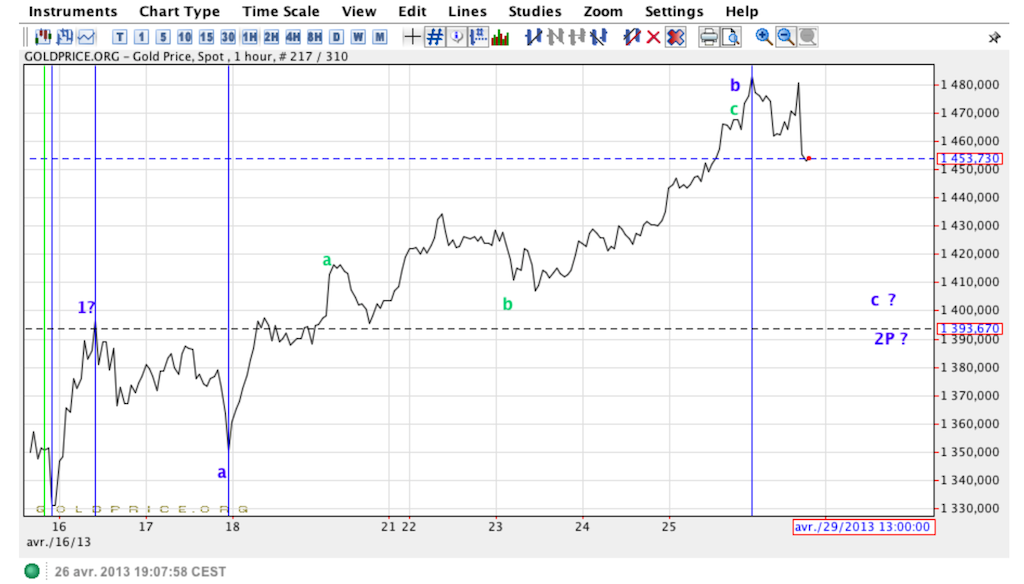The image size is (1024, 584).
Task: Toggle the daily (D) timeframe button
Action: [x=337, y=37]
